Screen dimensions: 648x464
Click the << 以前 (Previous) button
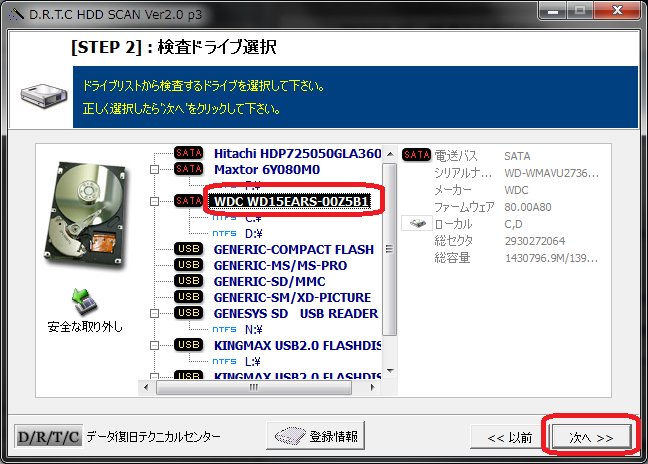(x=510, y=437)
